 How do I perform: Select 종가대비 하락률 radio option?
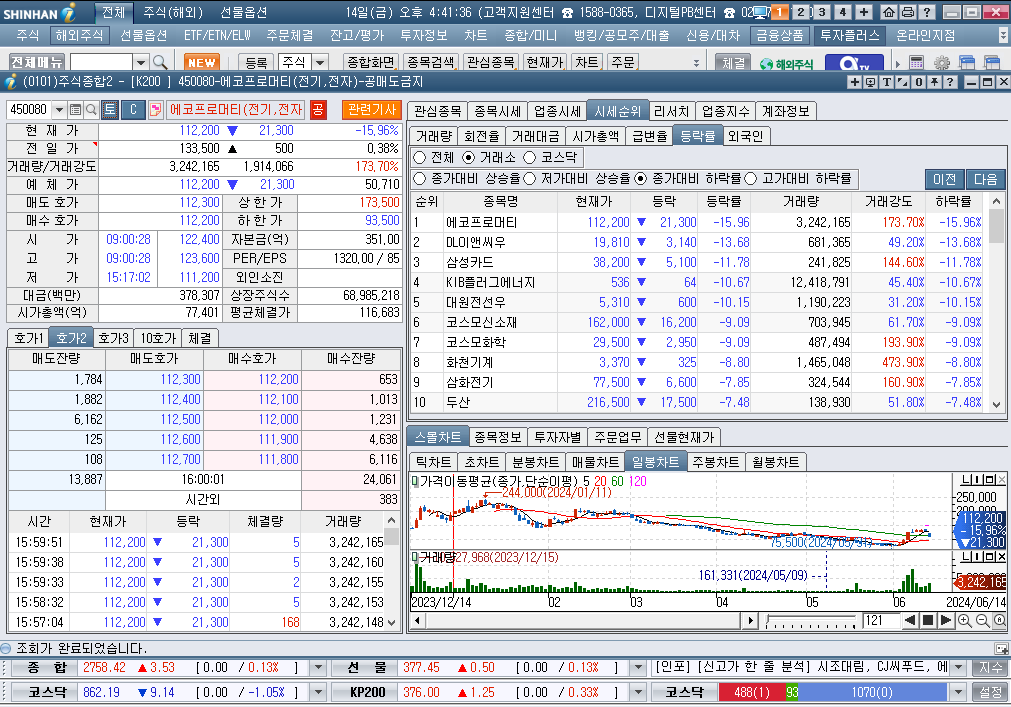pyautogui.click(x=640, y=178)
